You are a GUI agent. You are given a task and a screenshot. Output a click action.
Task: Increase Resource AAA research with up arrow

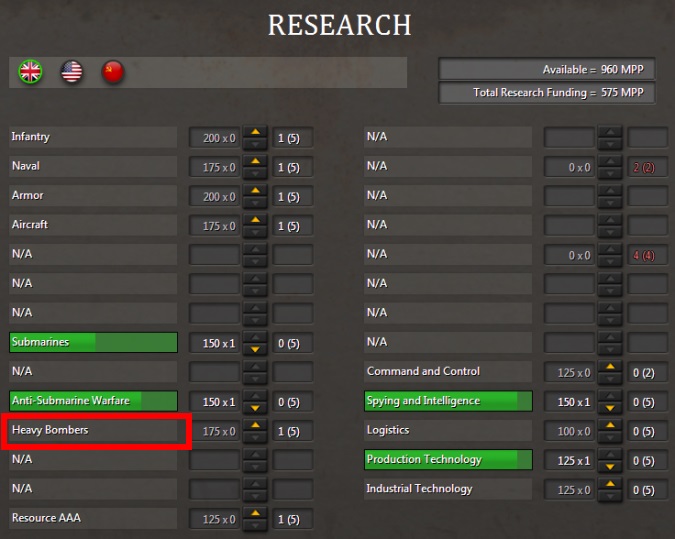coord(255,513)
